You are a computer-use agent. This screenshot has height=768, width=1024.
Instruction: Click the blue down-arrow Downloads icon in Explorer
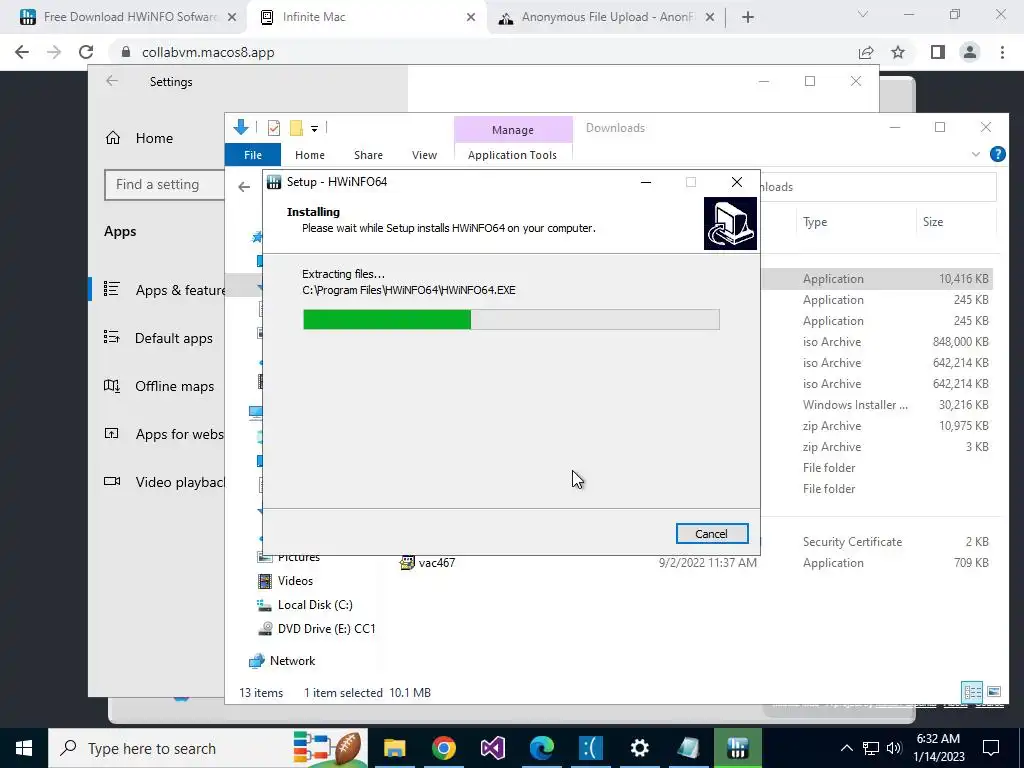(x=240, y=127)
